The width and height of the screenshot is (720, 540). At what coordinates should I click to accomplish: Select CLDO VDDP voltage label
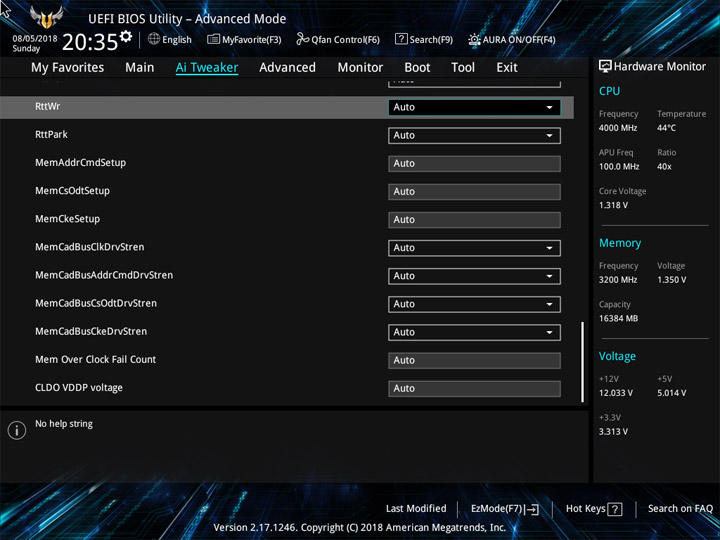coord(79,388)
